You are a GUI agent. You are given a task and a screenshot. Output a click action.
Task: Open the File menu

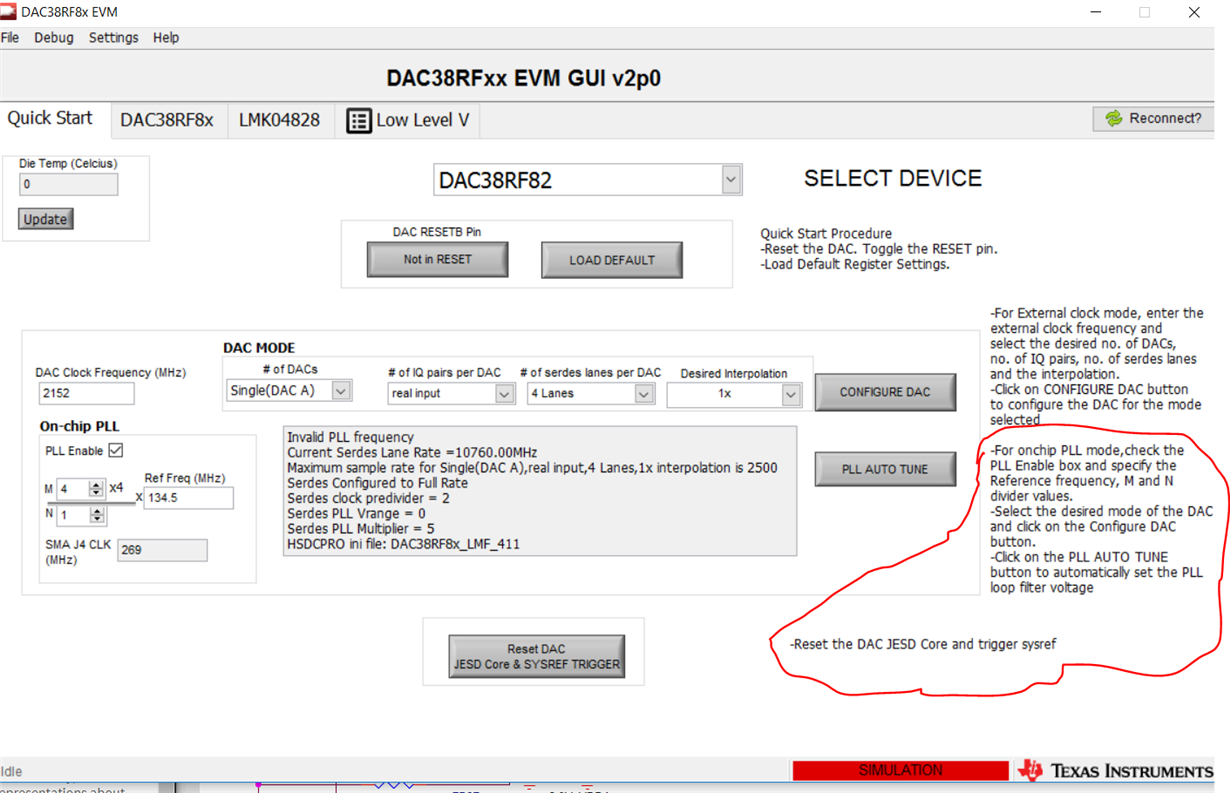click(x=10, y=37)
